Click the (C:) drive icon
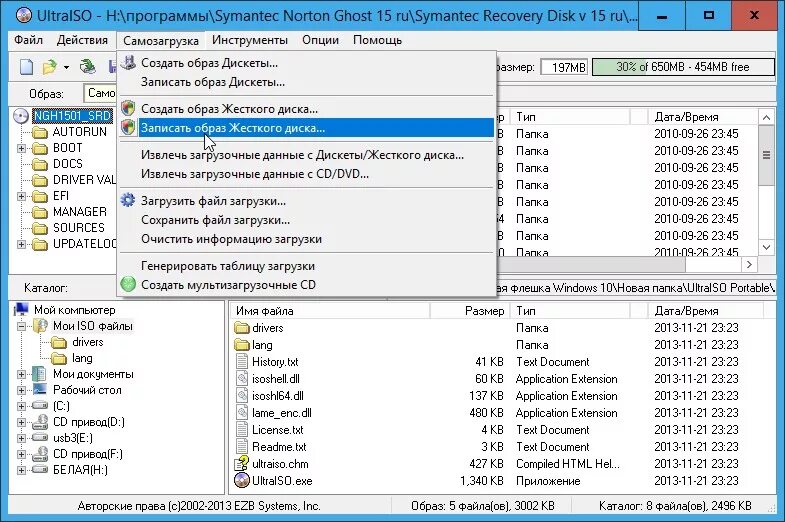 [40, 405]
